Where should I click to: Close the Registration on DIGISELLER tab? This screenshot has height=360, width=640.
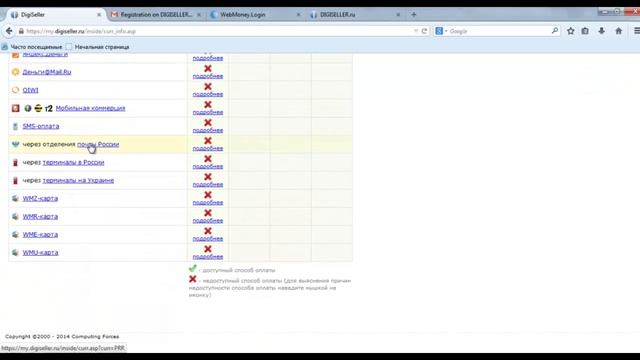click(199, 15)
